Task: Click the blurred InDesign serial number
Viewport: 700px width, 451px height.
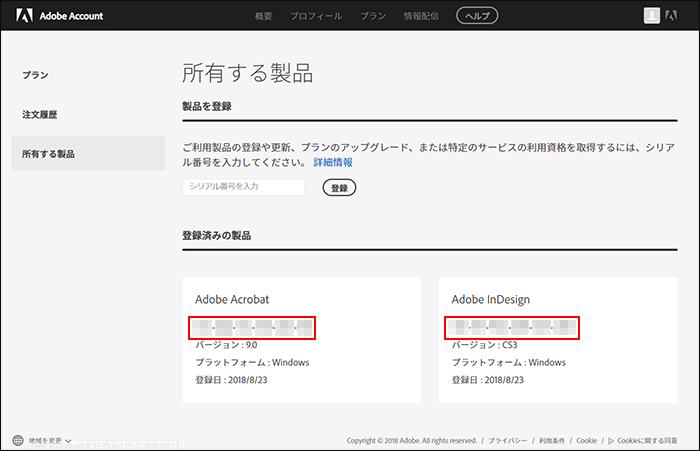Action: (512, 328)
